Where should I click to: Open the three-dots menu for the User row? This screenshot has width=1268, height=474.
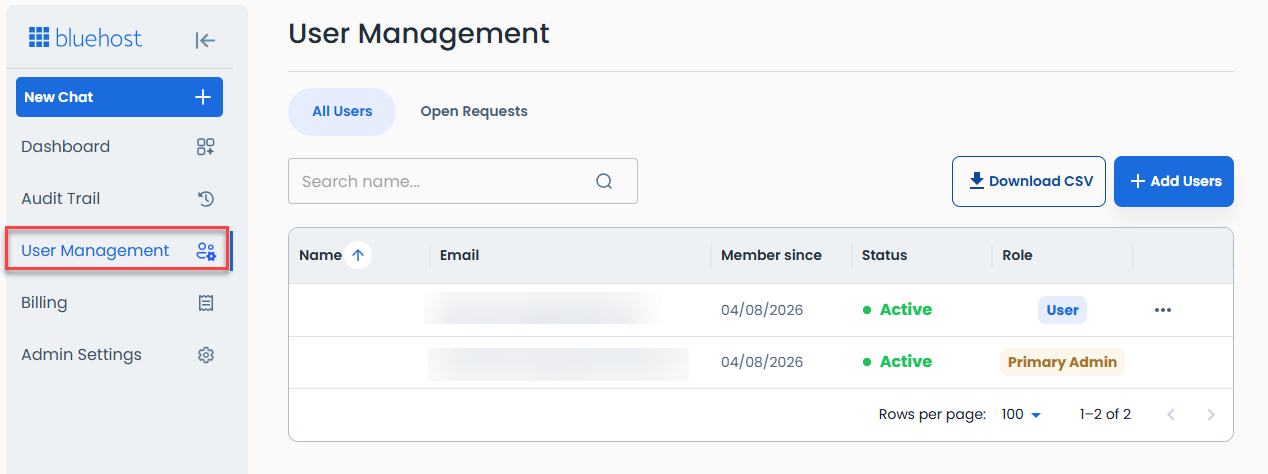[1162, 310]
